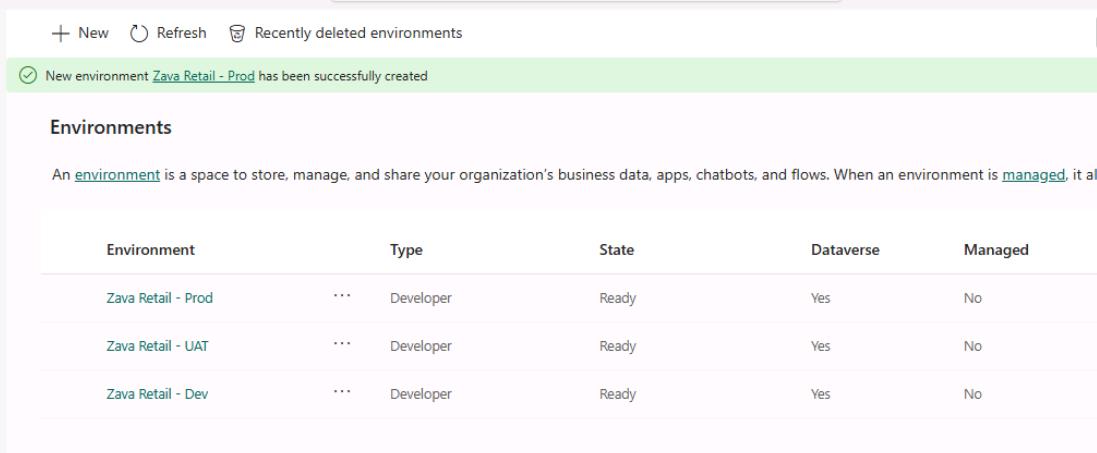Click Developer type in Prod row
1097x453 pixels.
pyautogui.click(x=421, y=298)
